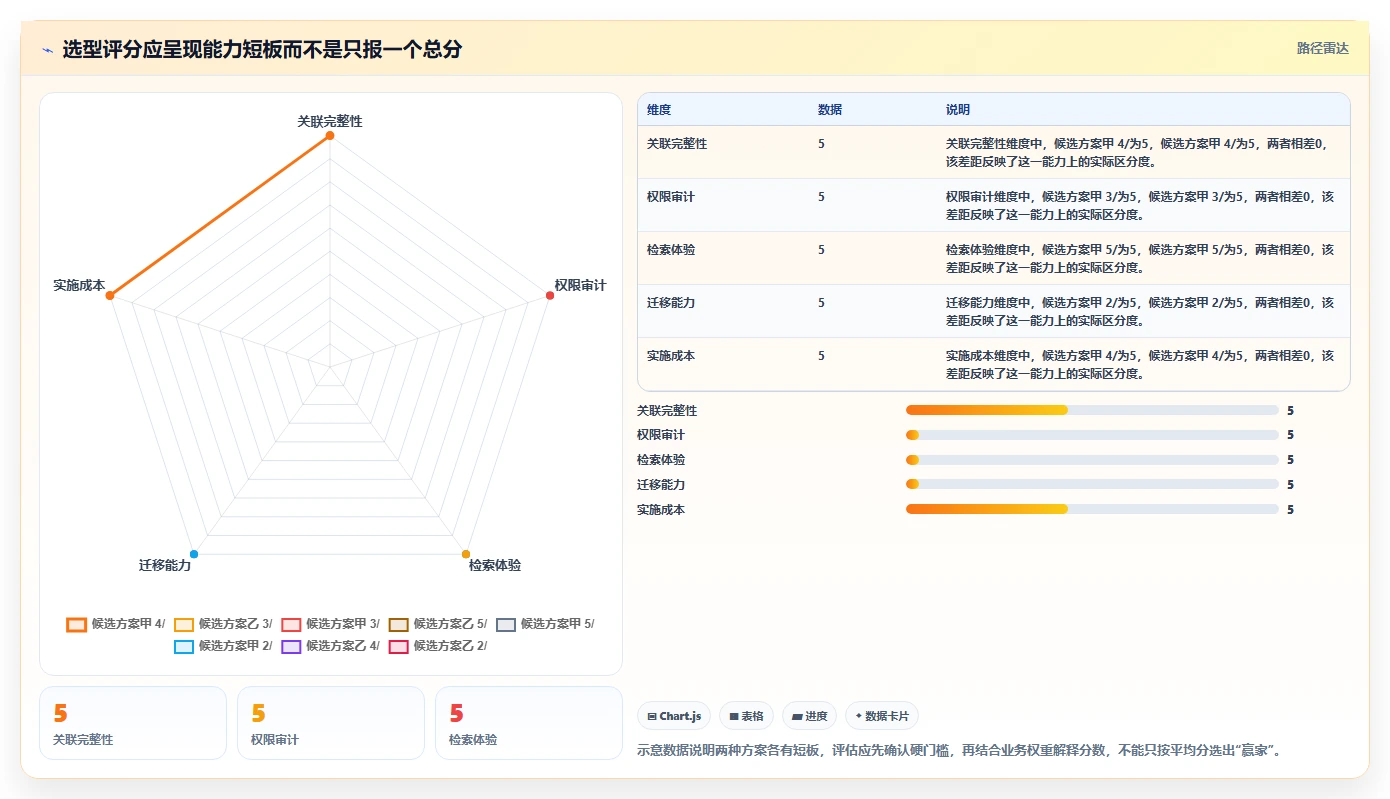The height and width of the screenshot is (799, 1390).
Task: Toggle legend series 候选方案甲 5/
Action: pyautogui.click(x=545, y=624)
